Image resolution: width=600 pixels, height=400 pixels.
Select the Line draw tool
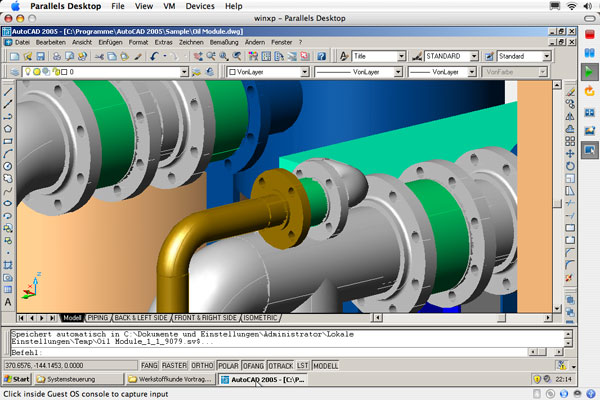[x=8, y=91]
